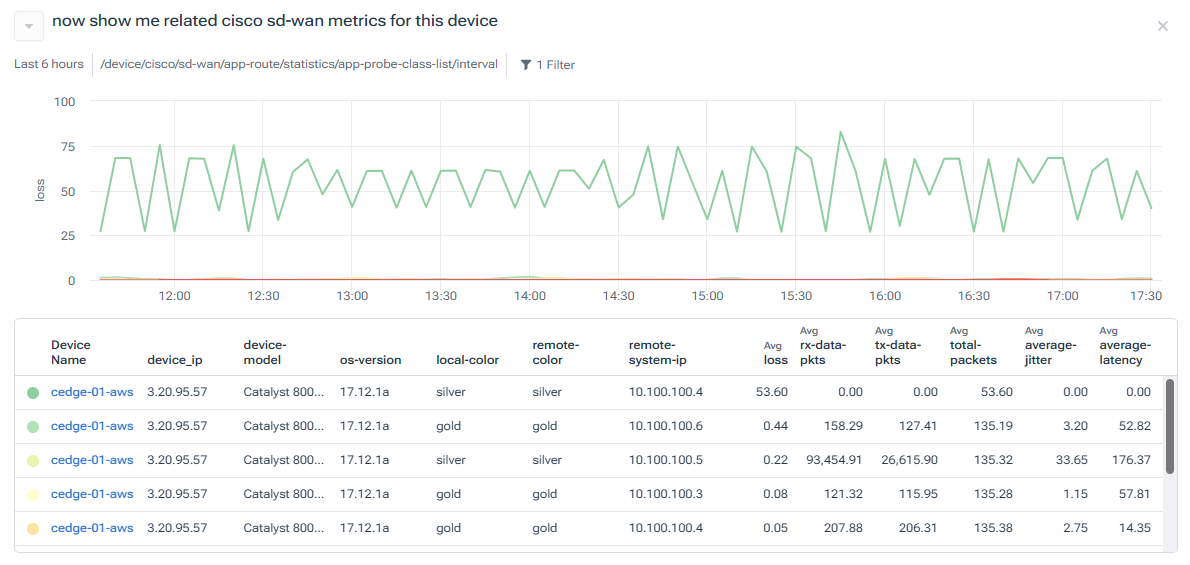Toggle pale yellow swatch for 10.100.100.3 row
1190x565 pixels.
[x=33, y=495]
